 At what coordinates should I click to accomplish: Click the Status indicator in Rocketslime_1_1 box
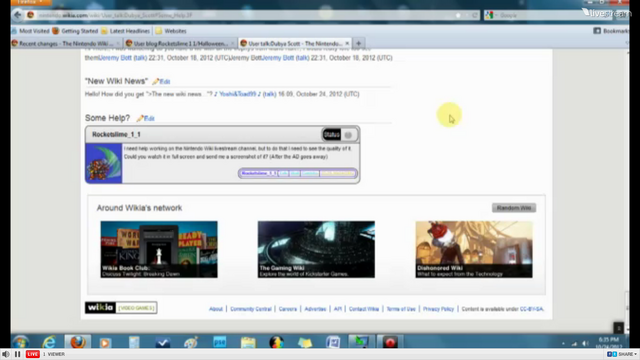pos(340,135)
